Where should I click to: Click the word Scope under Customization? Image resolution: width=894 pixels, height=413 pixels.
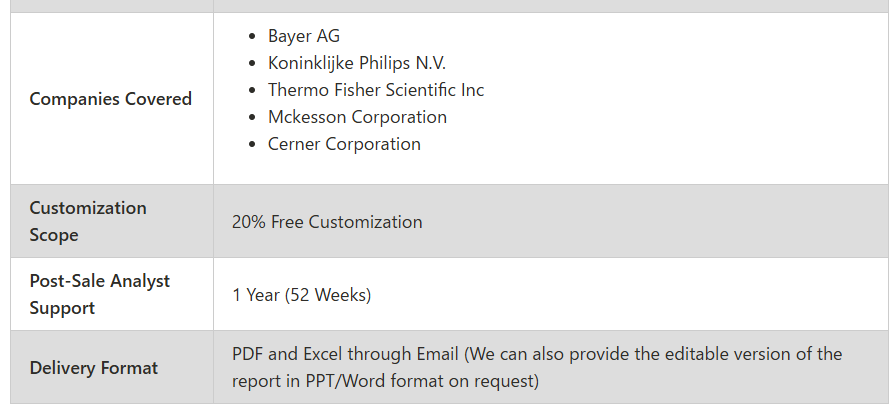[54, 236]
